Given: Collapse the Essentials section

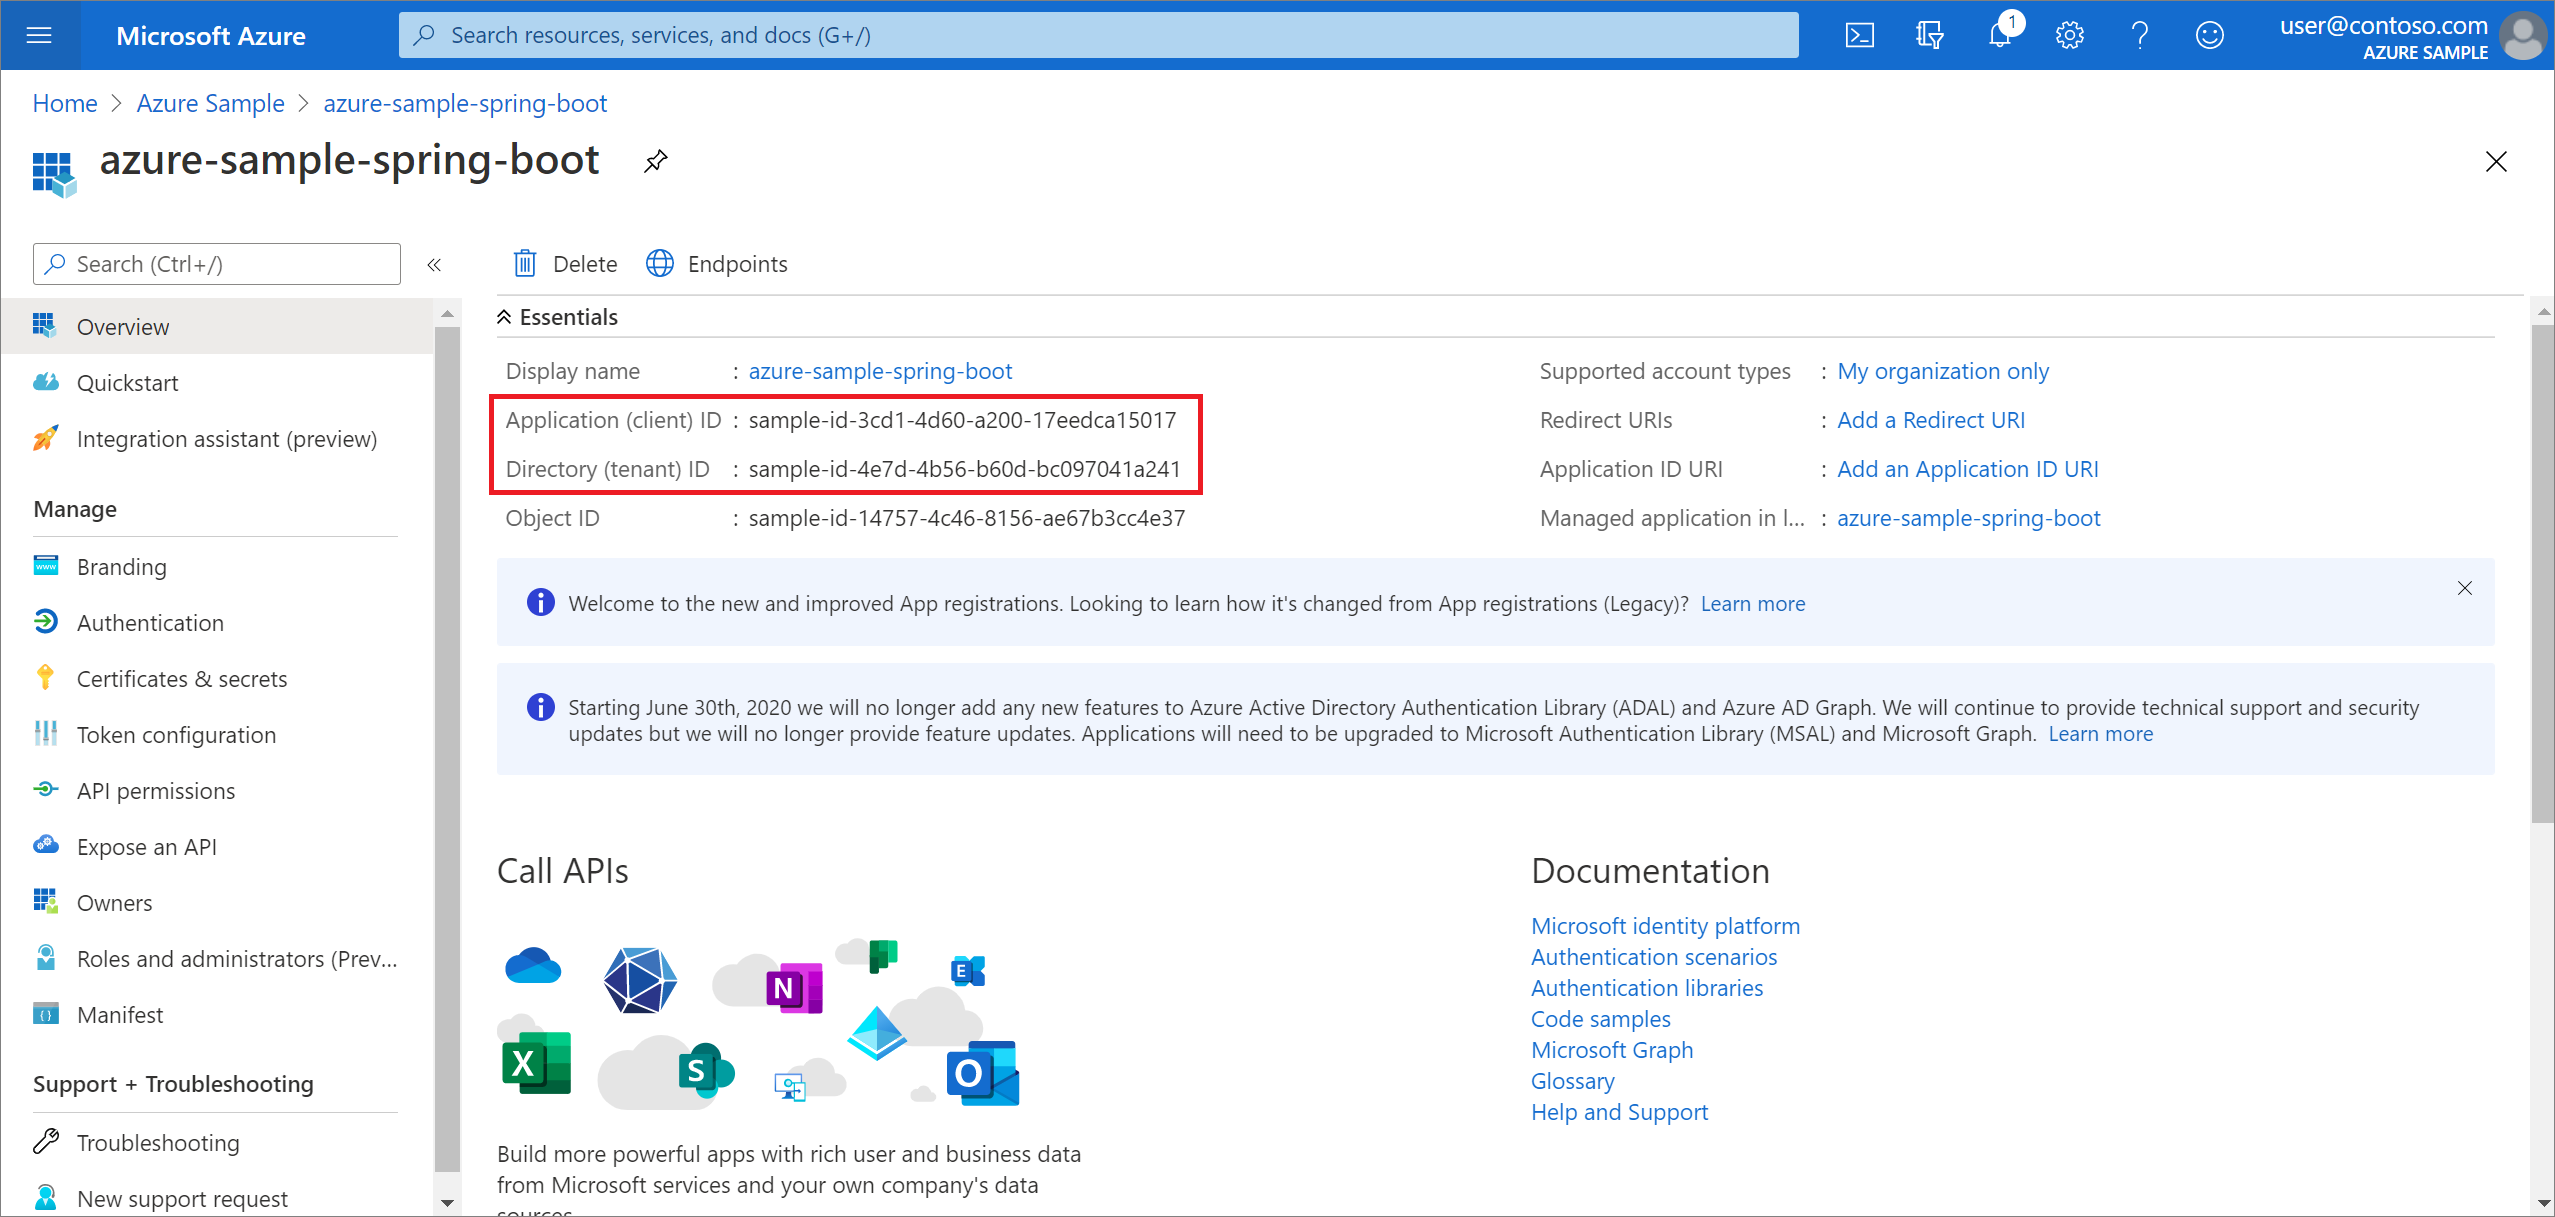Looking at the screenshot, I should [504, 316].
